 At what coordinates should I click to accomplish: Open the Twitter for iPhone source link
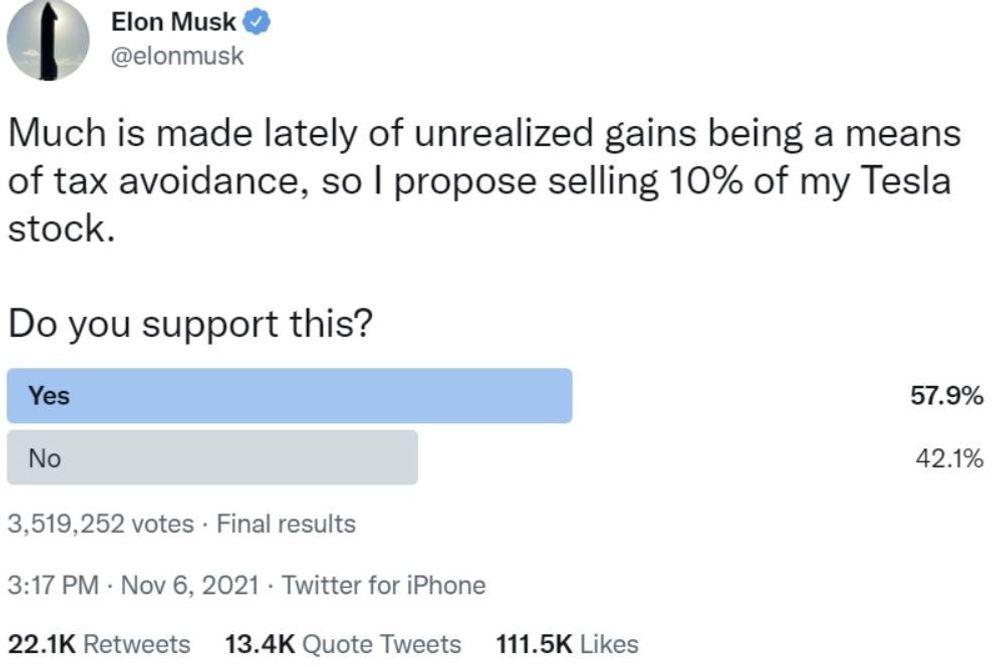pyautogui.click(x=384, y=585)
